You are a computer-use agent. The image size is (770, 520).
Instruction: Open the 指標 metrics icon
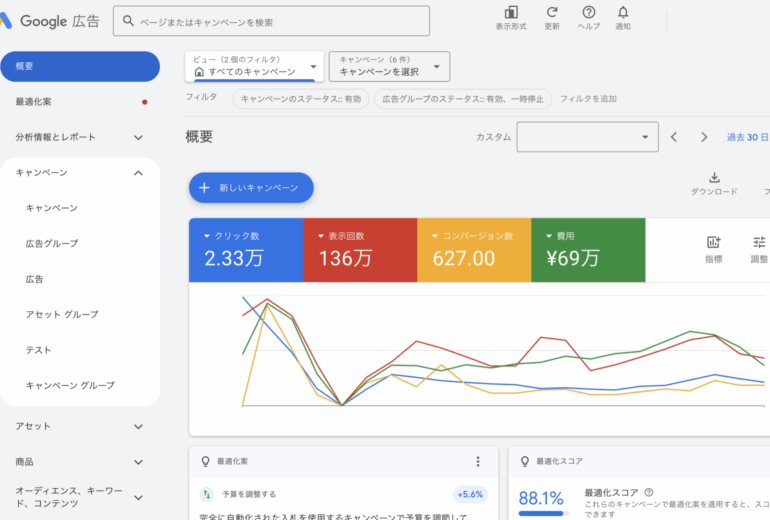714,242
